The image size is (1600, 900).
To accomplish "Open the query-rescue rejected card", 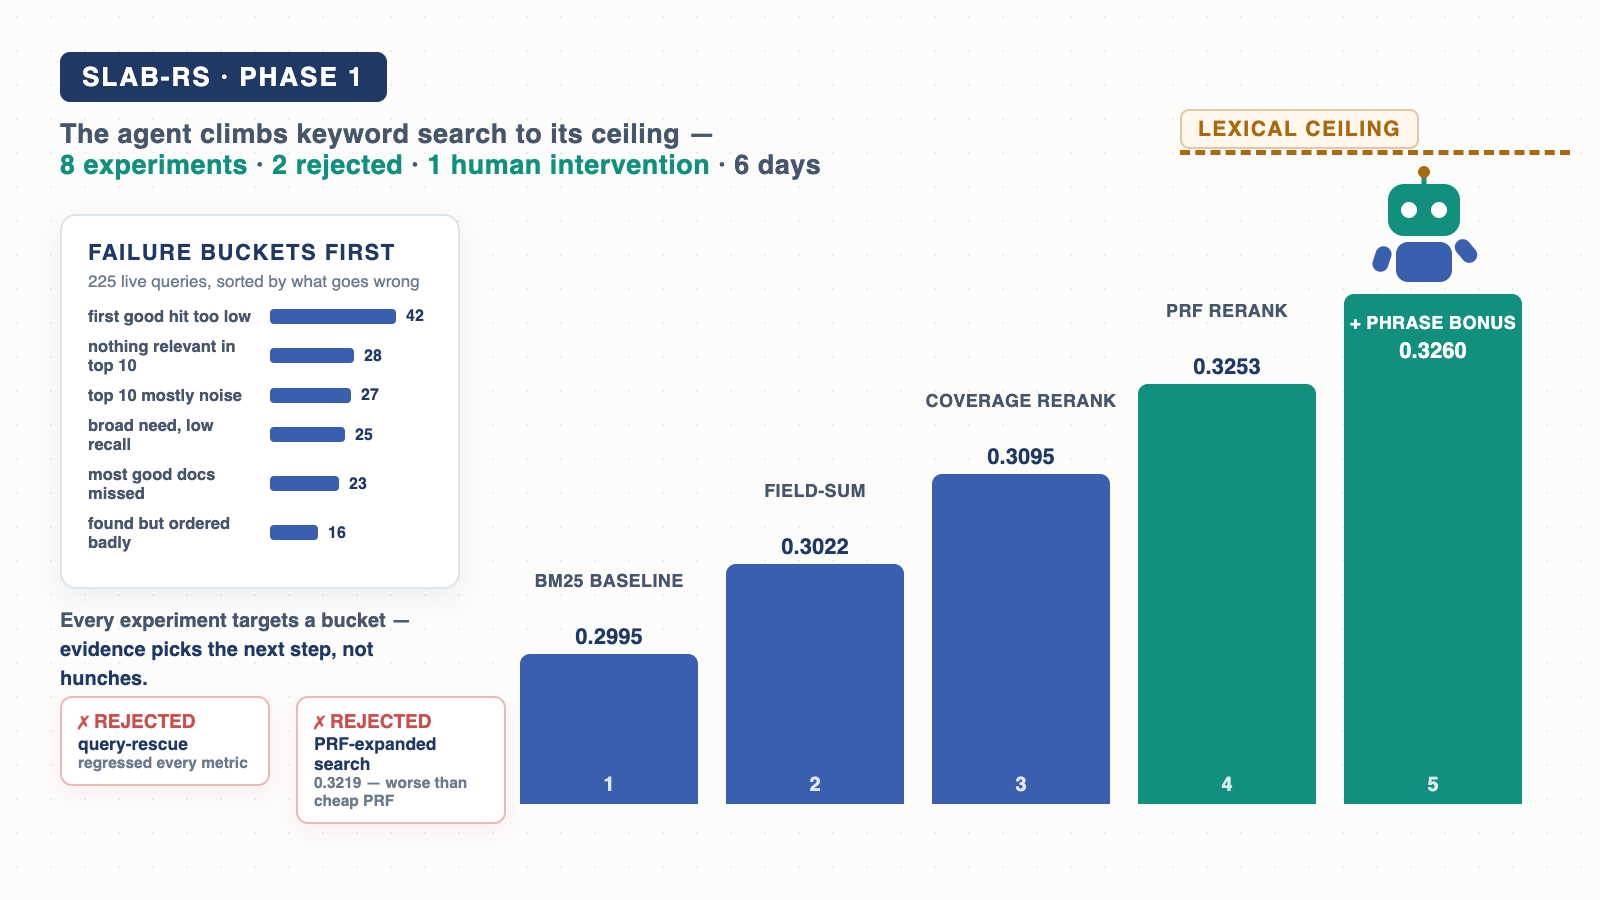I will pyautogui.click(x=165, y=741).
